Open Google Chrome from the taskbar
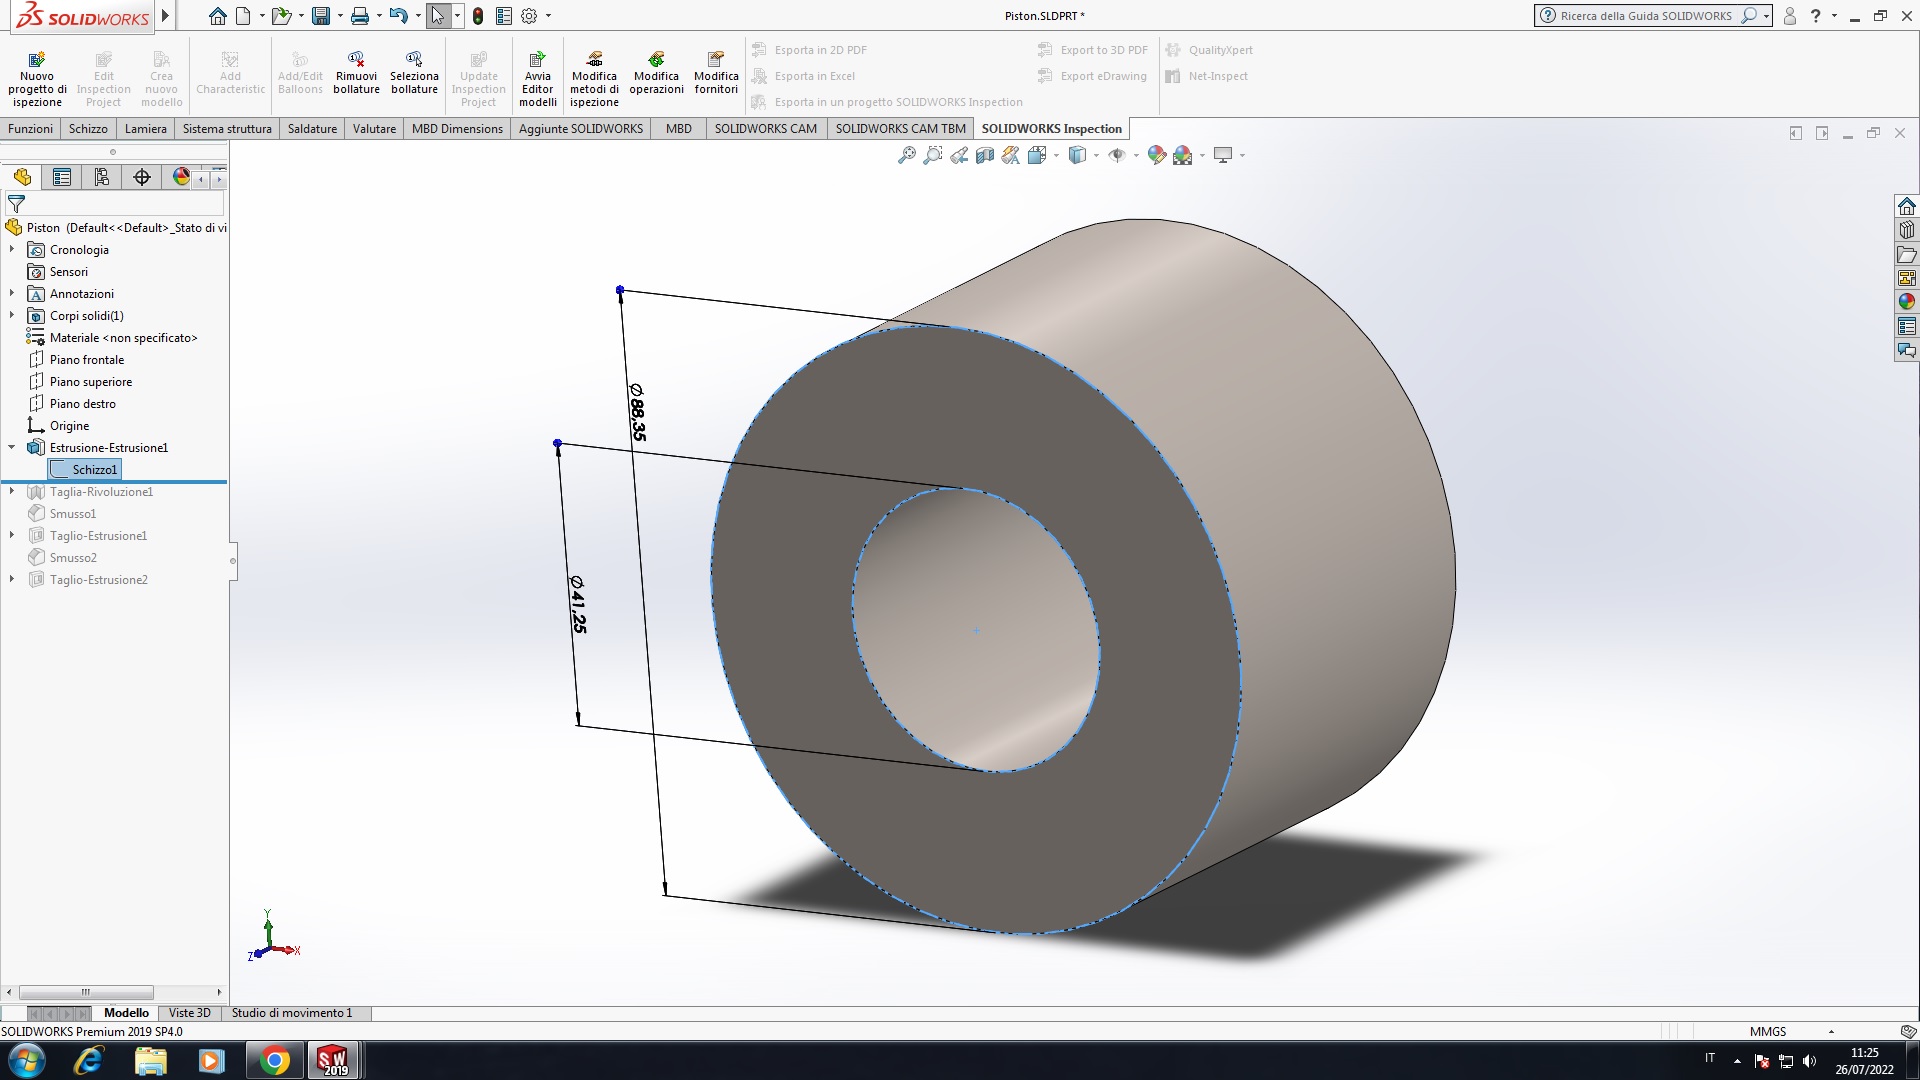This screenshot has width=1920, height=1080. tap(274, 1060)
